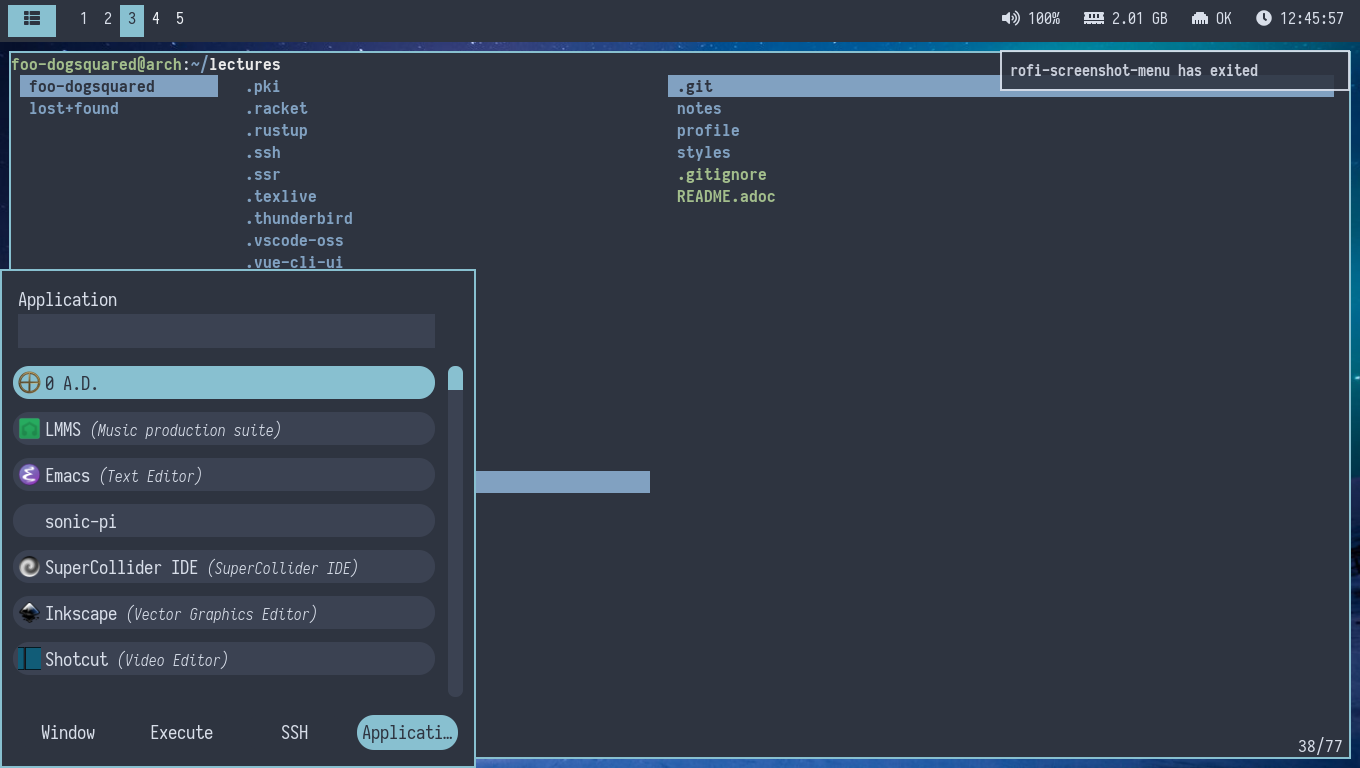Select lost+found directory

pos(74,108)
